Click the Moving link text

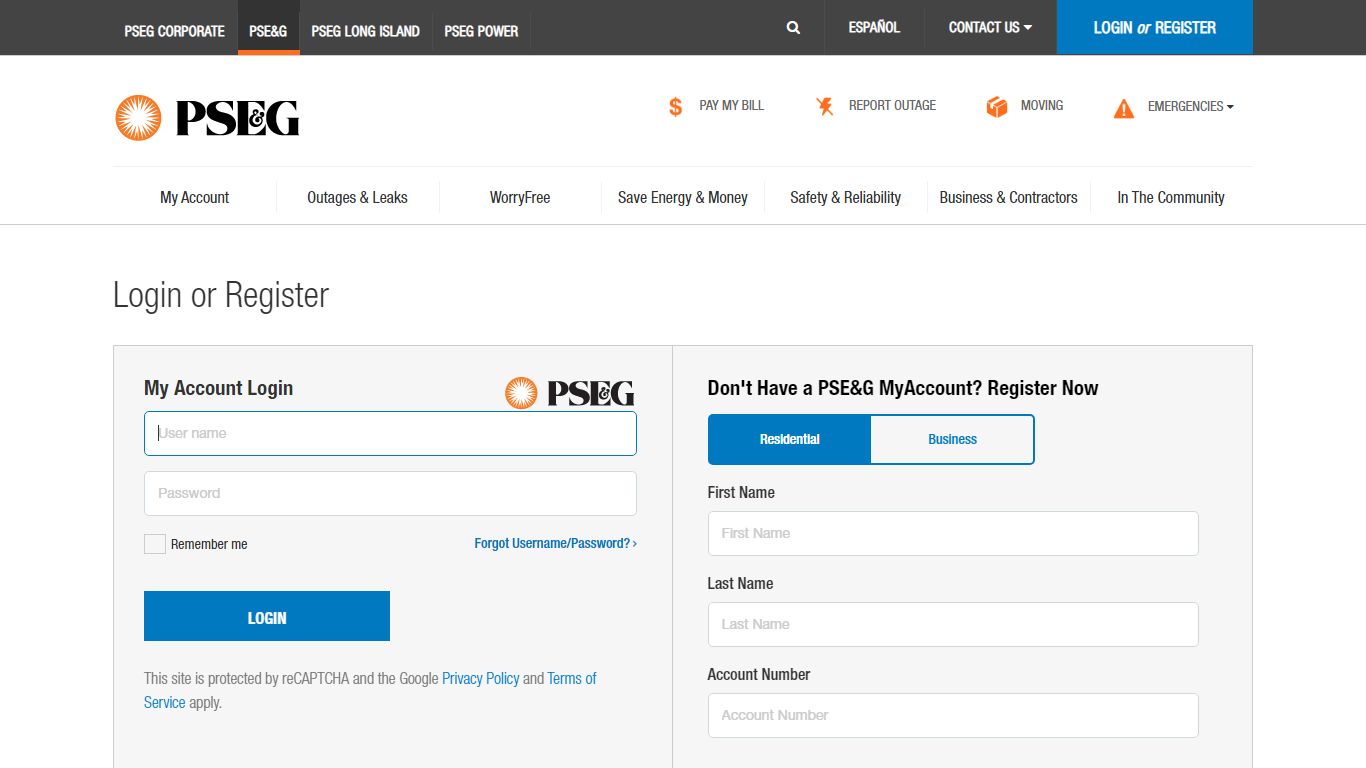(x=1042, y=105)
